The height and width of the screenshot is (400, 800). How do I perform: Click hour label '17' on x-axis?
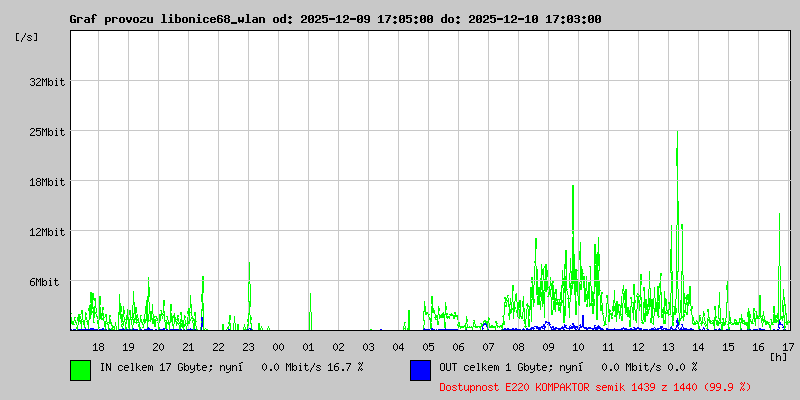(788, 347)
